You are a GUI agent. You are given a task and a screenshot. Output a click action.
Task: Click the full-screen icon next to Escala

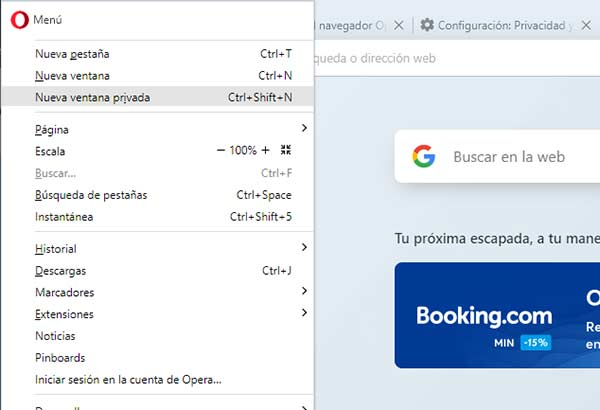286,150
